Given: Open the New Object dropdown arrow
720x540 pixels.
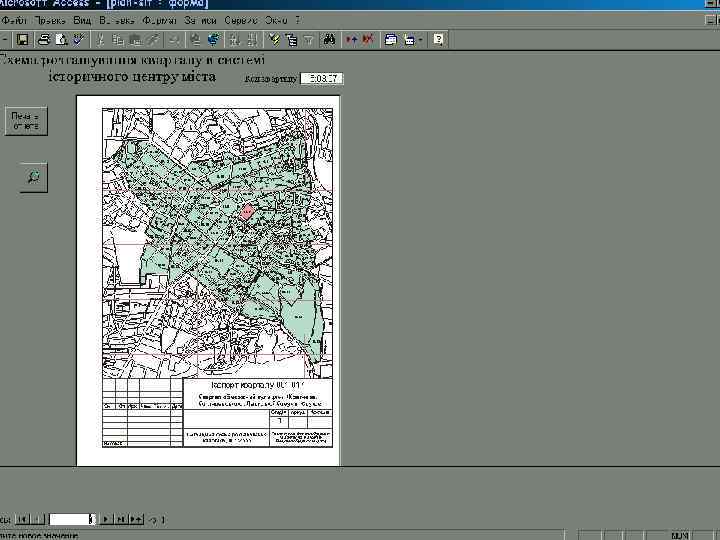Looking at the screenshot, I should (421, 39).
